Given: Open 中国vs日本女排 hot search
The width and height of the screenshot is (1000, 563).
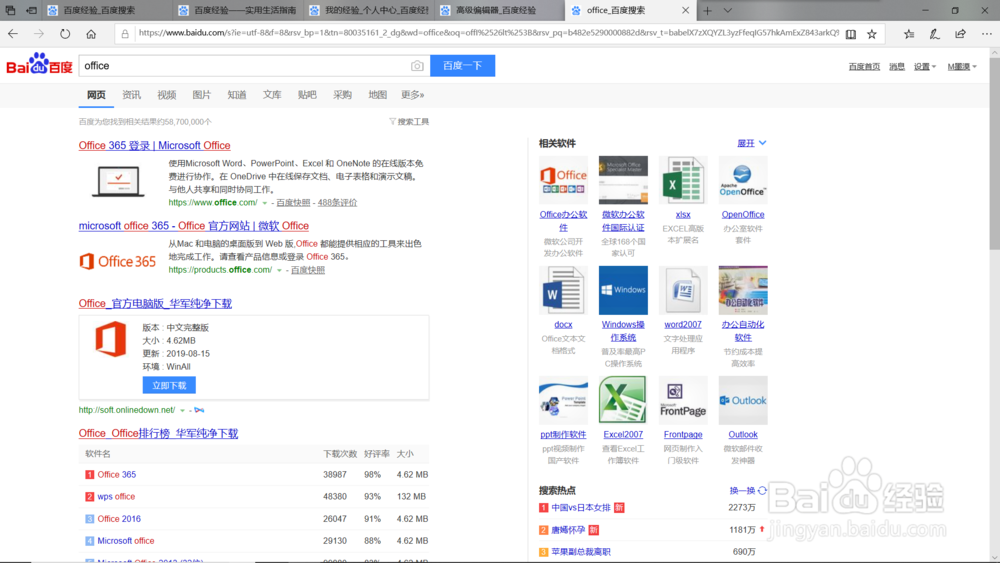Looking at the screenshot, I should tap(581, 508).
